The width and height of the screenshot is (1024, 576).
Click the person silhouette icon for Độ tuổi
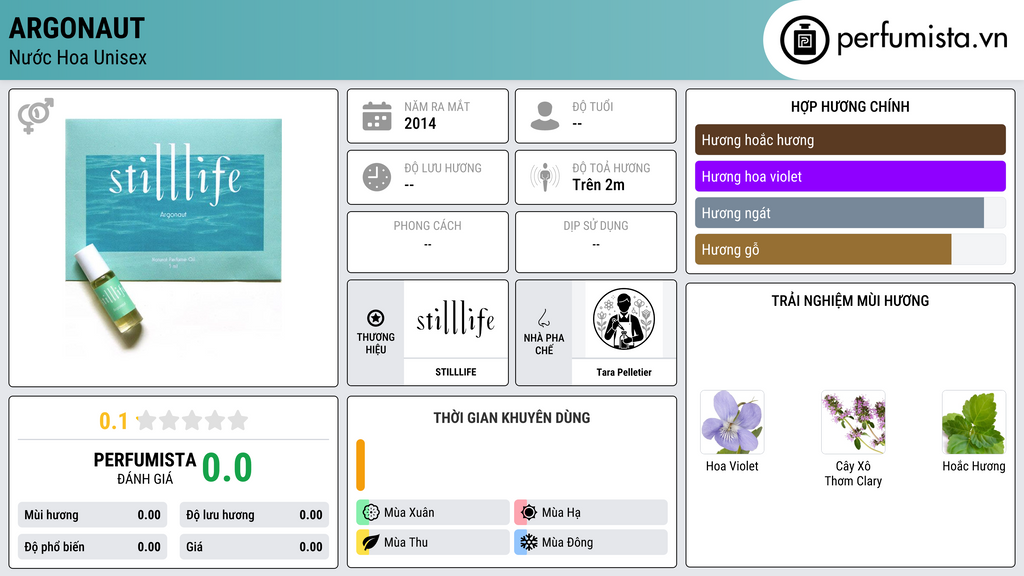[545, 116]
